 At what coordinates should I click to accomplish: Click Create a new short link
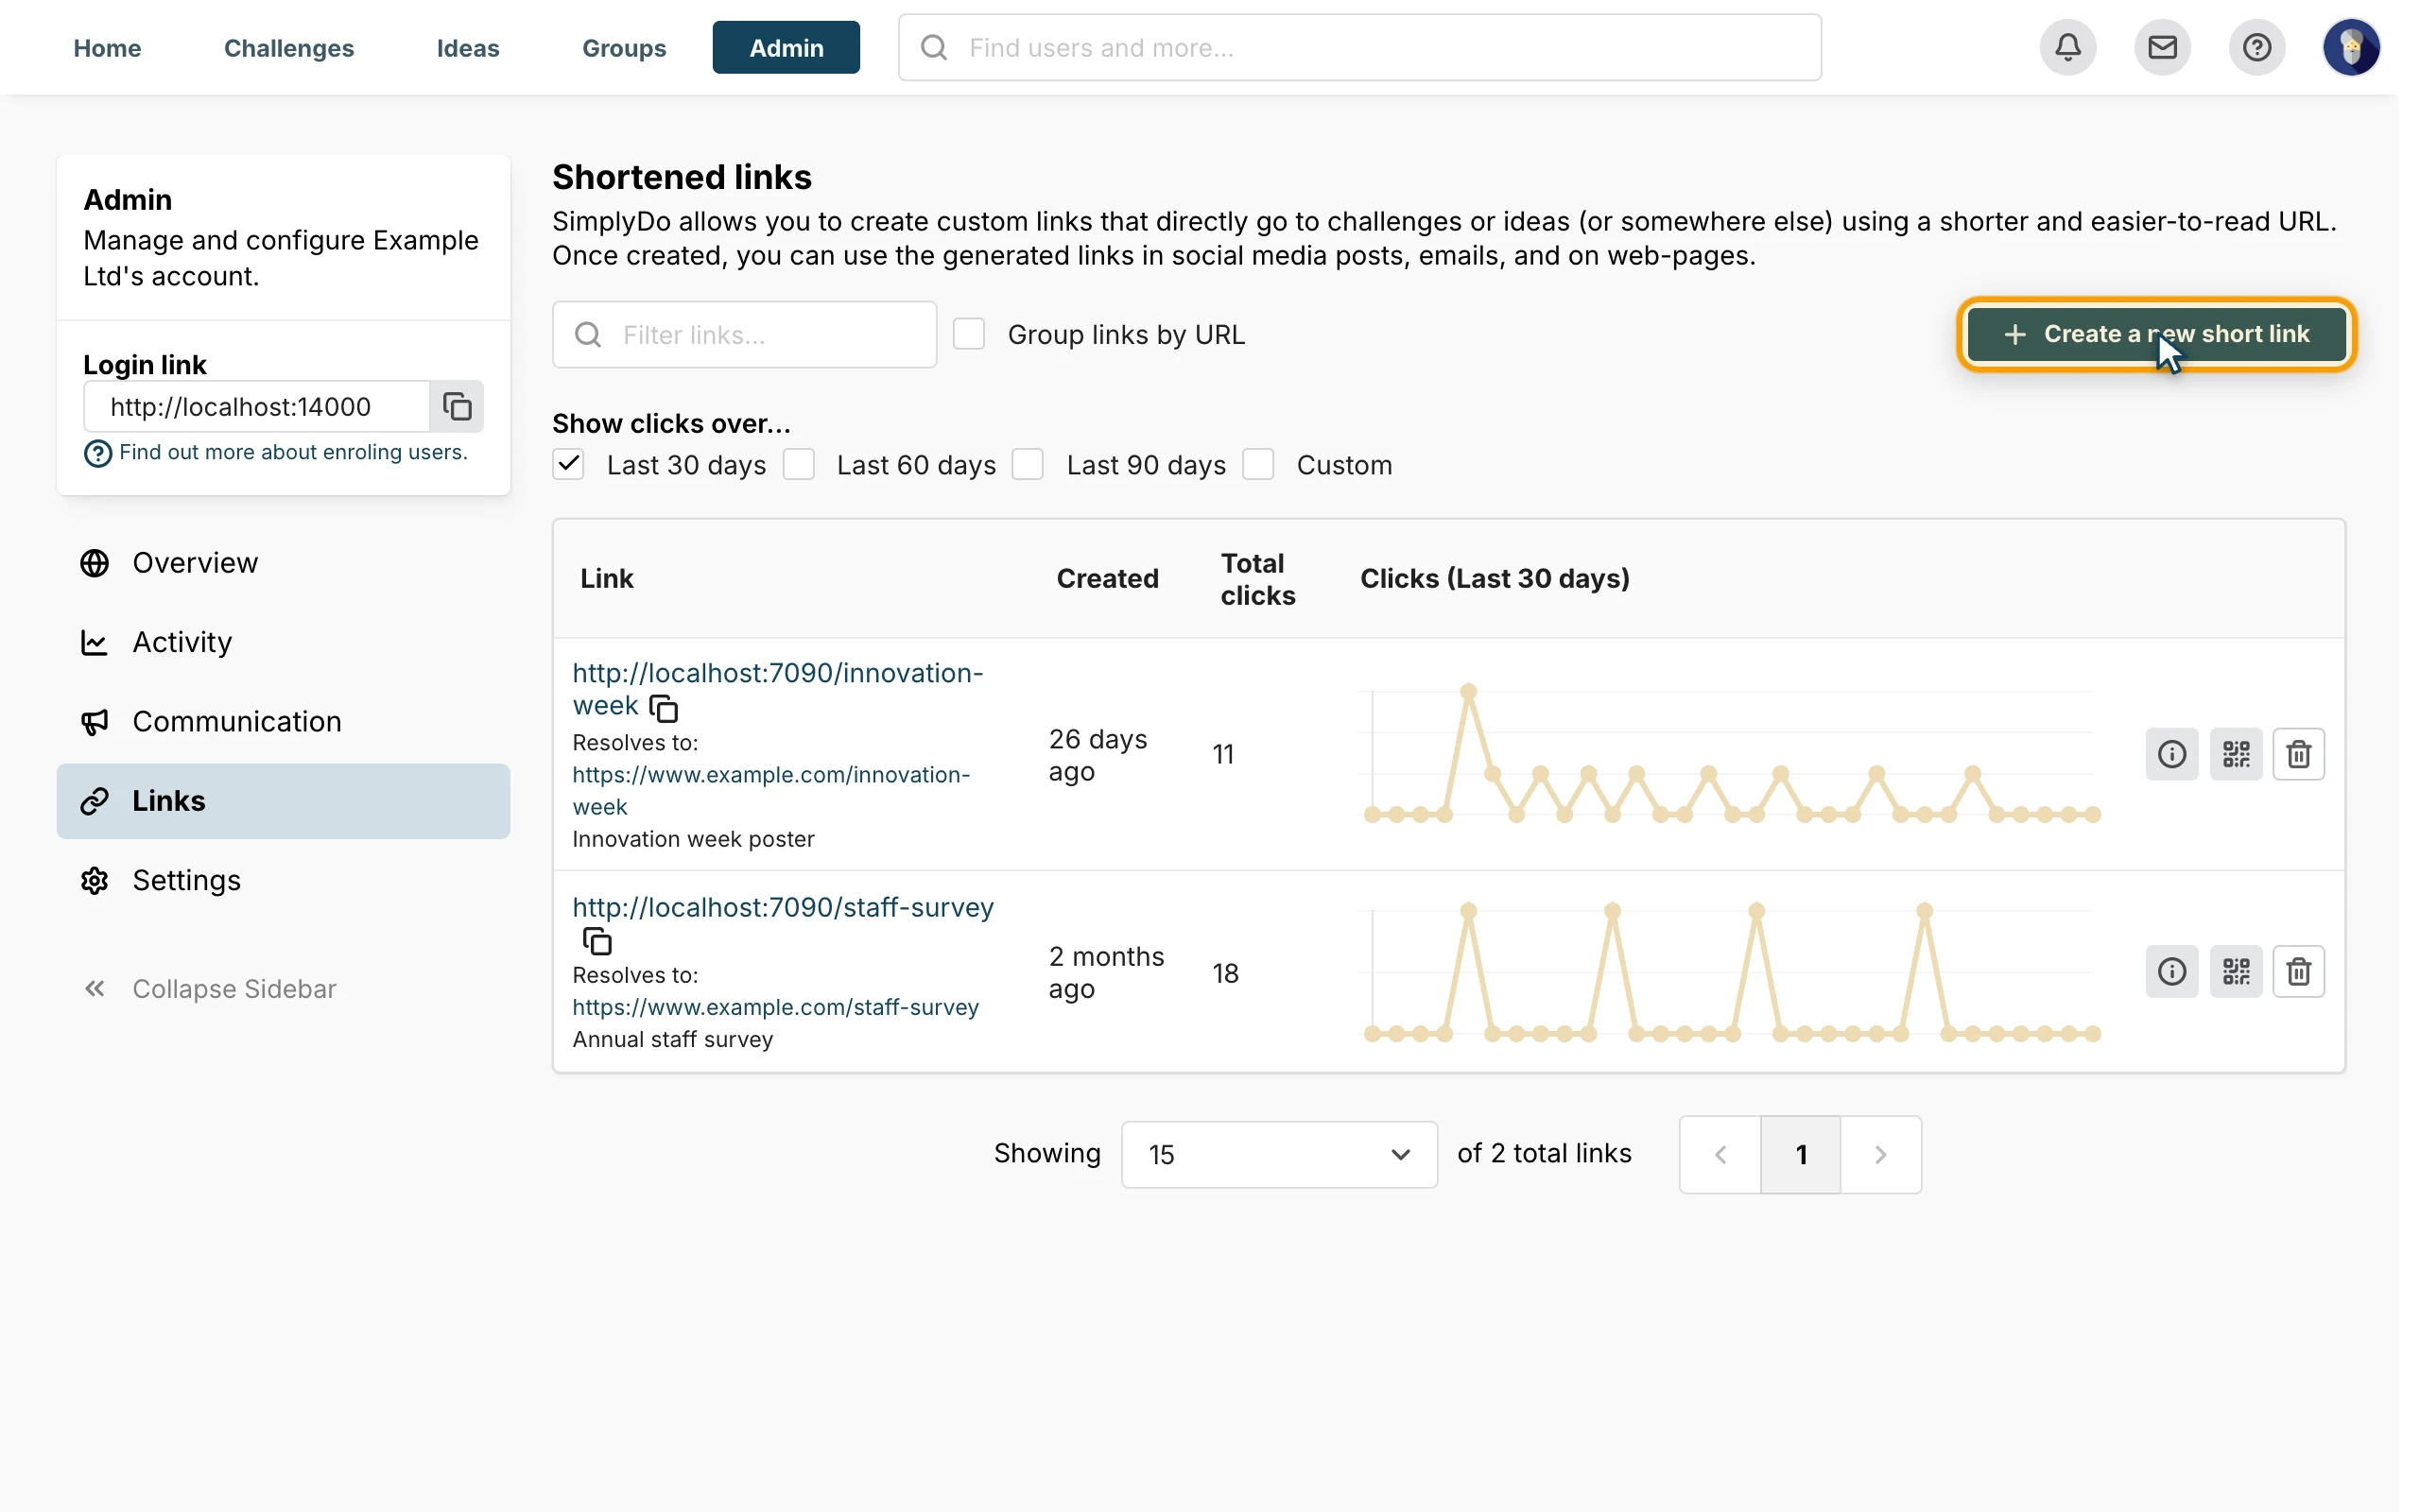[2156, 334]
